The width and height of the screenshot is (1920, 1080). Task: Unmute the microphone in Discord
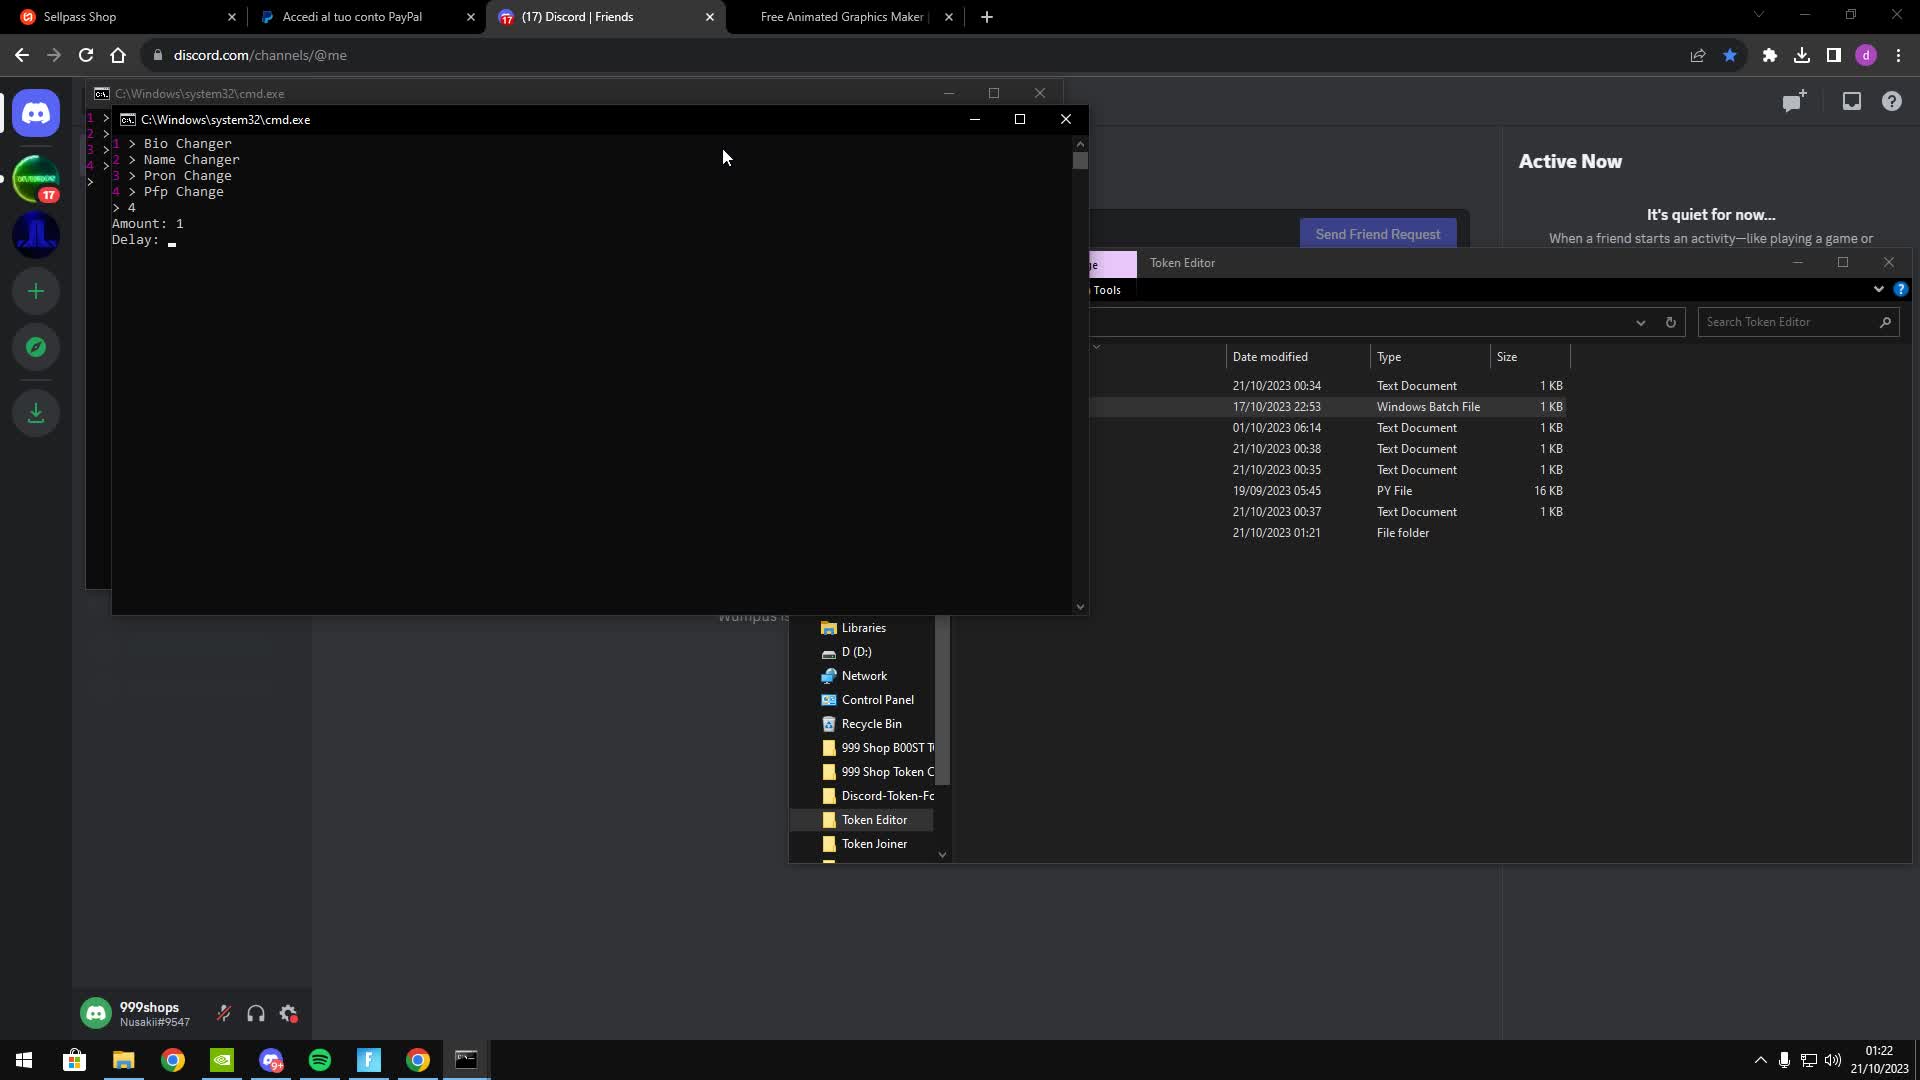click(x=224, y=1013)
